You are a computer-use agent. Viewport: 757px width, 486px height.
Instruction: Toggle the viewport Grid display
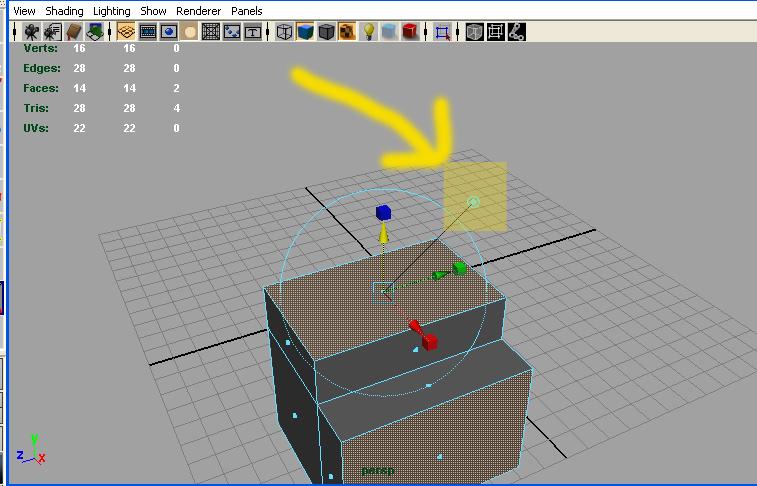(x=126, y=32)
